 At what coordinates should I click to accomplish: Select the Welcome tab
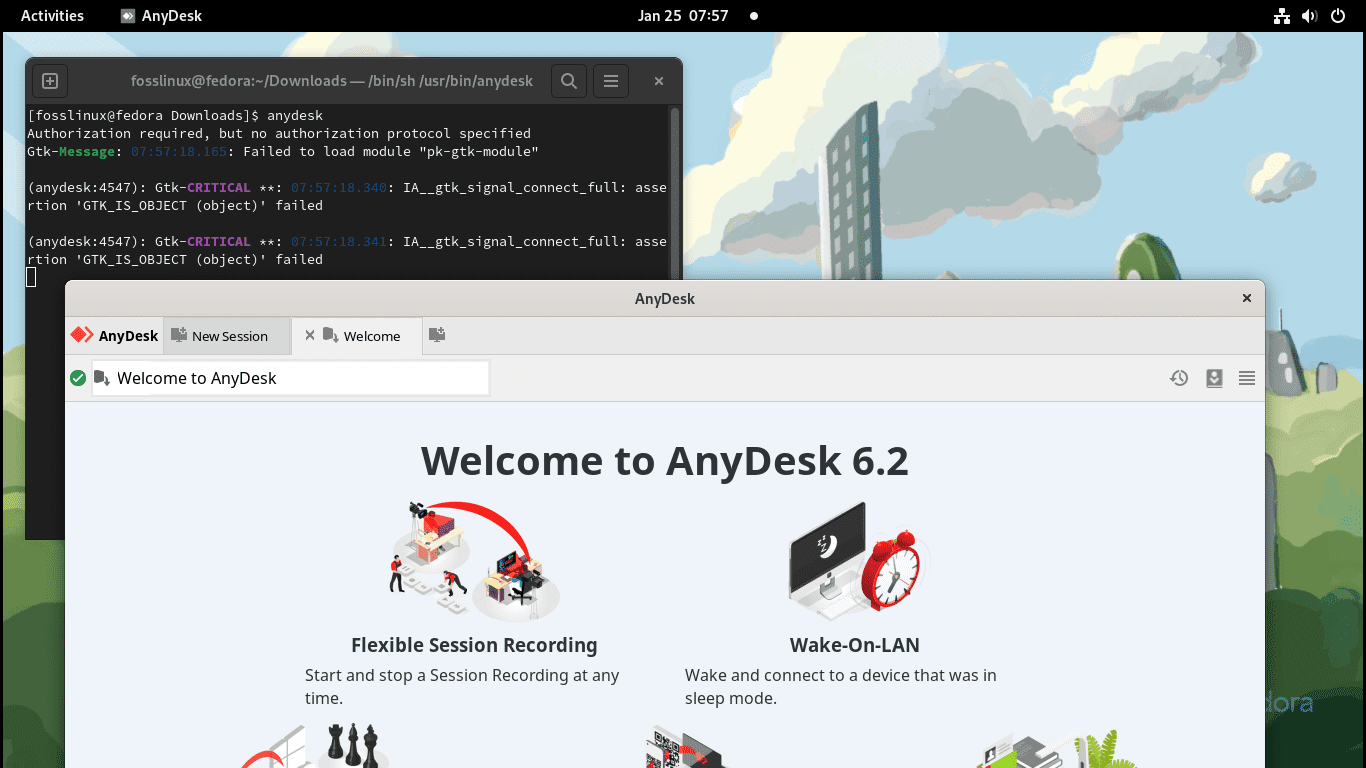pyautogui.click(x=370, y=335)
